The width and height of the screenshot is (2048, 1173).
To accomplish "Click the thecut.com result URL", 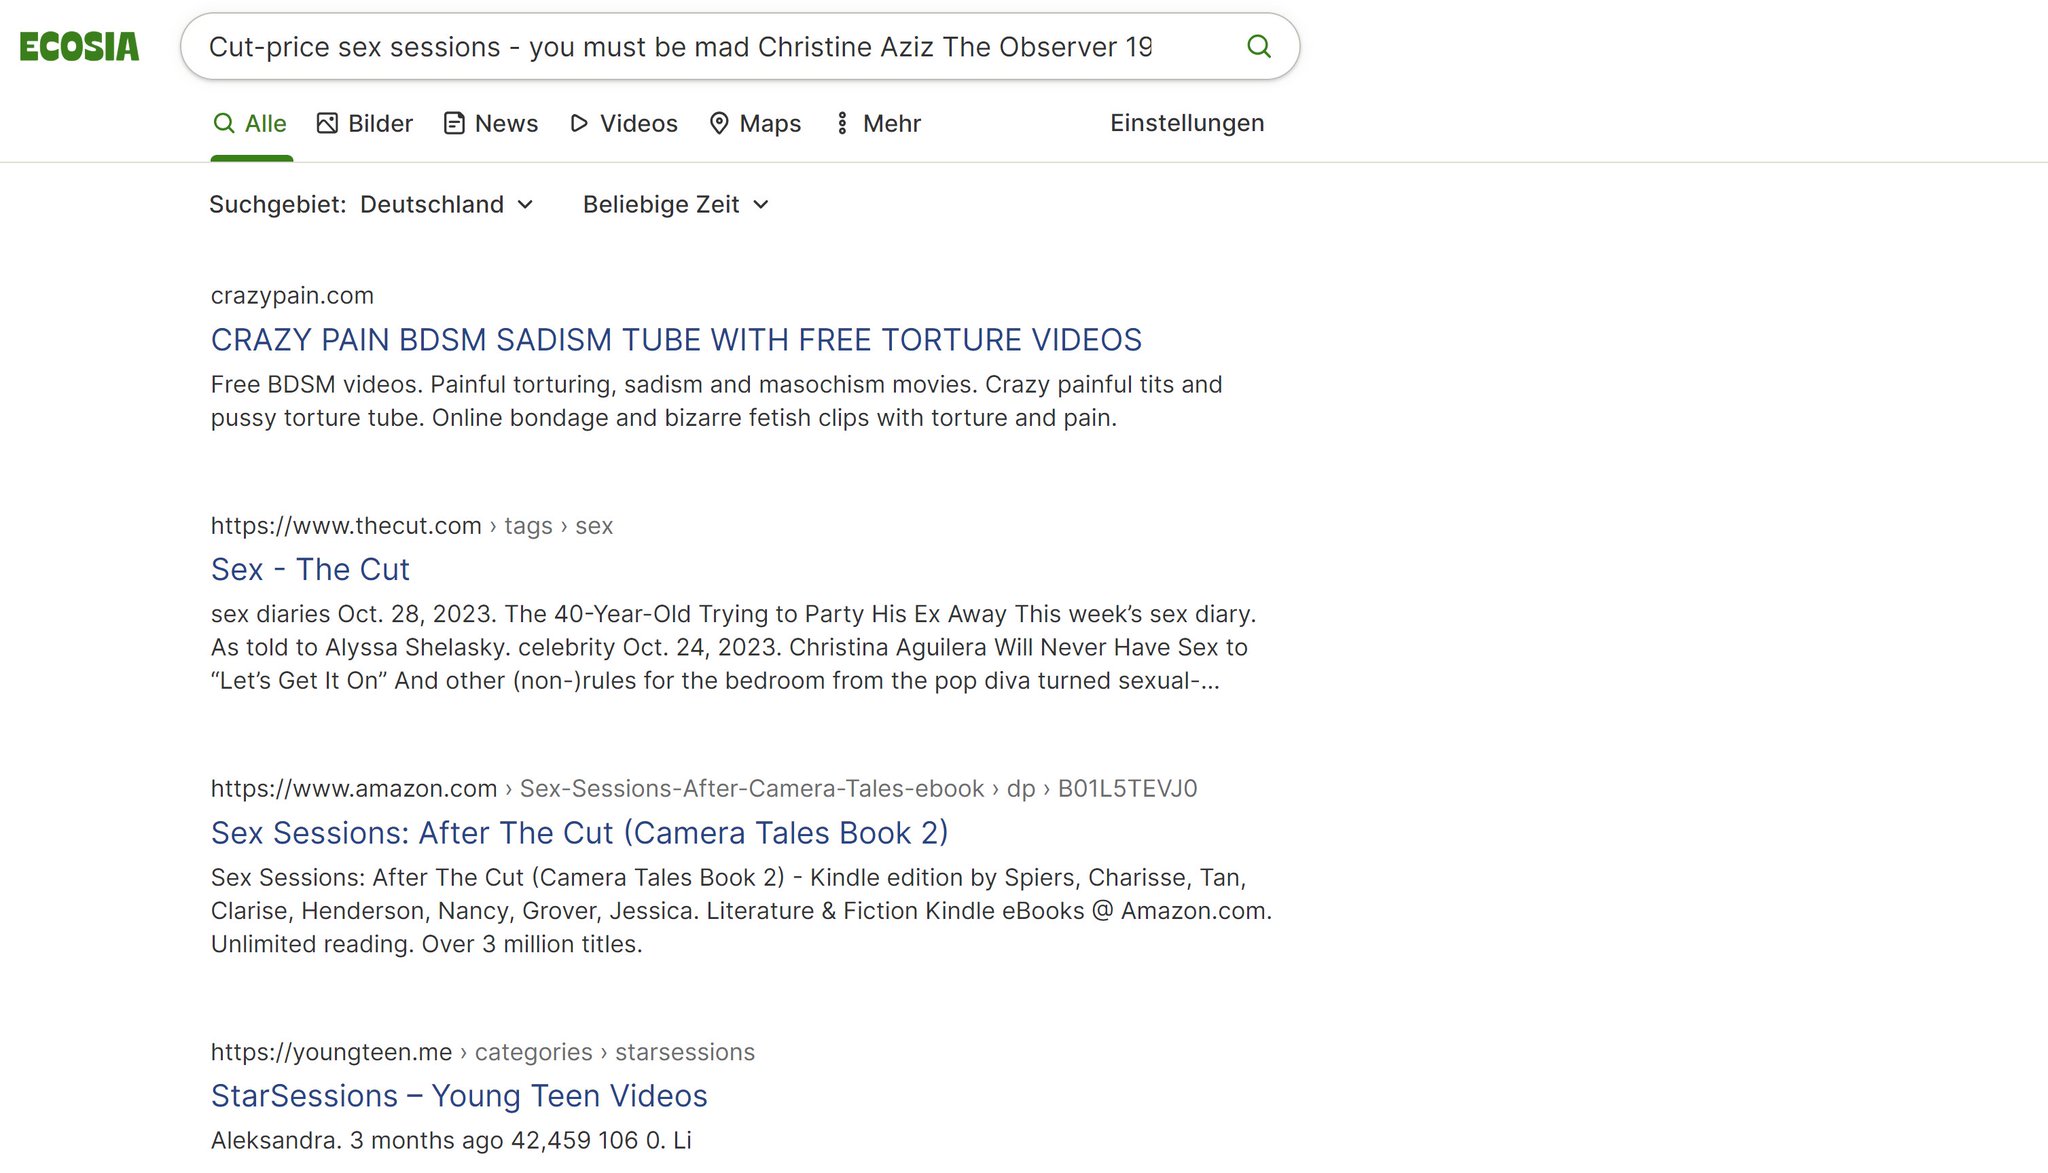I will click(346, 526).
